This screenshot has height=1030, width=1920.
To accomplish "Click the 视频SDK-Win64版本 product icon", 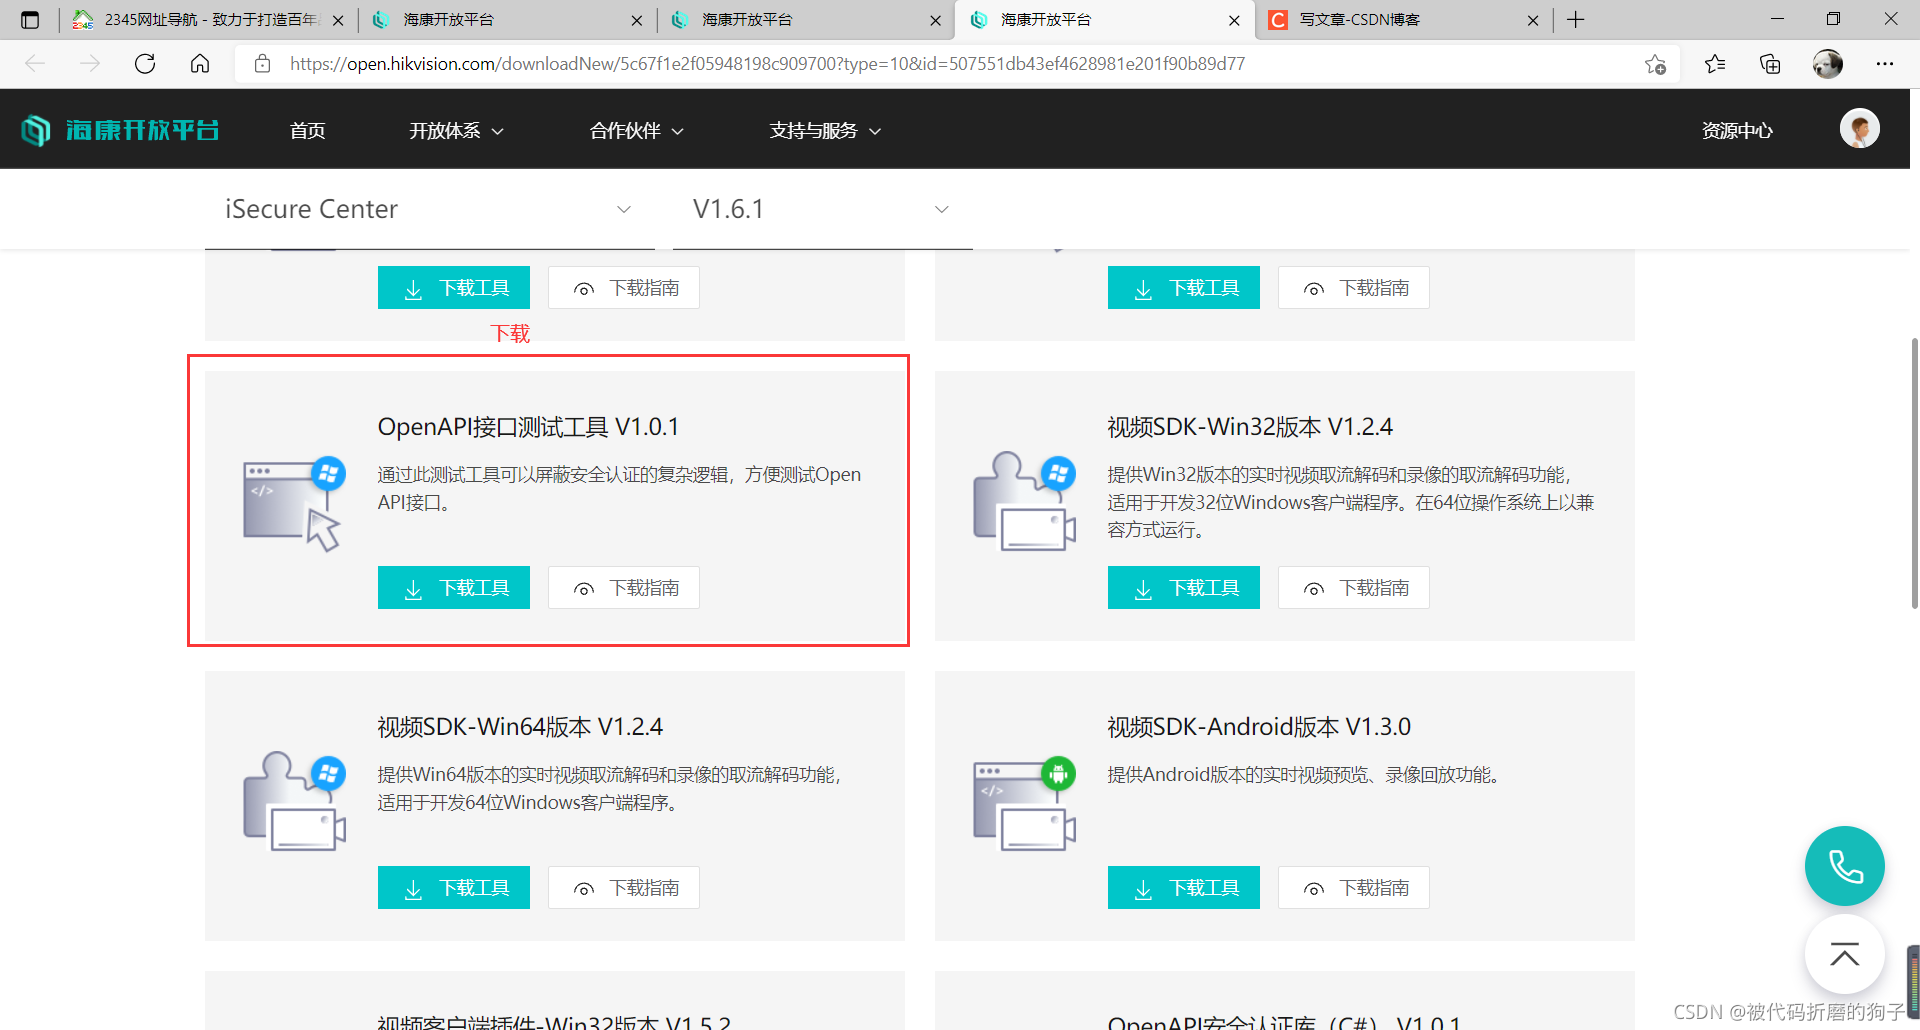I will coord(294,801).
